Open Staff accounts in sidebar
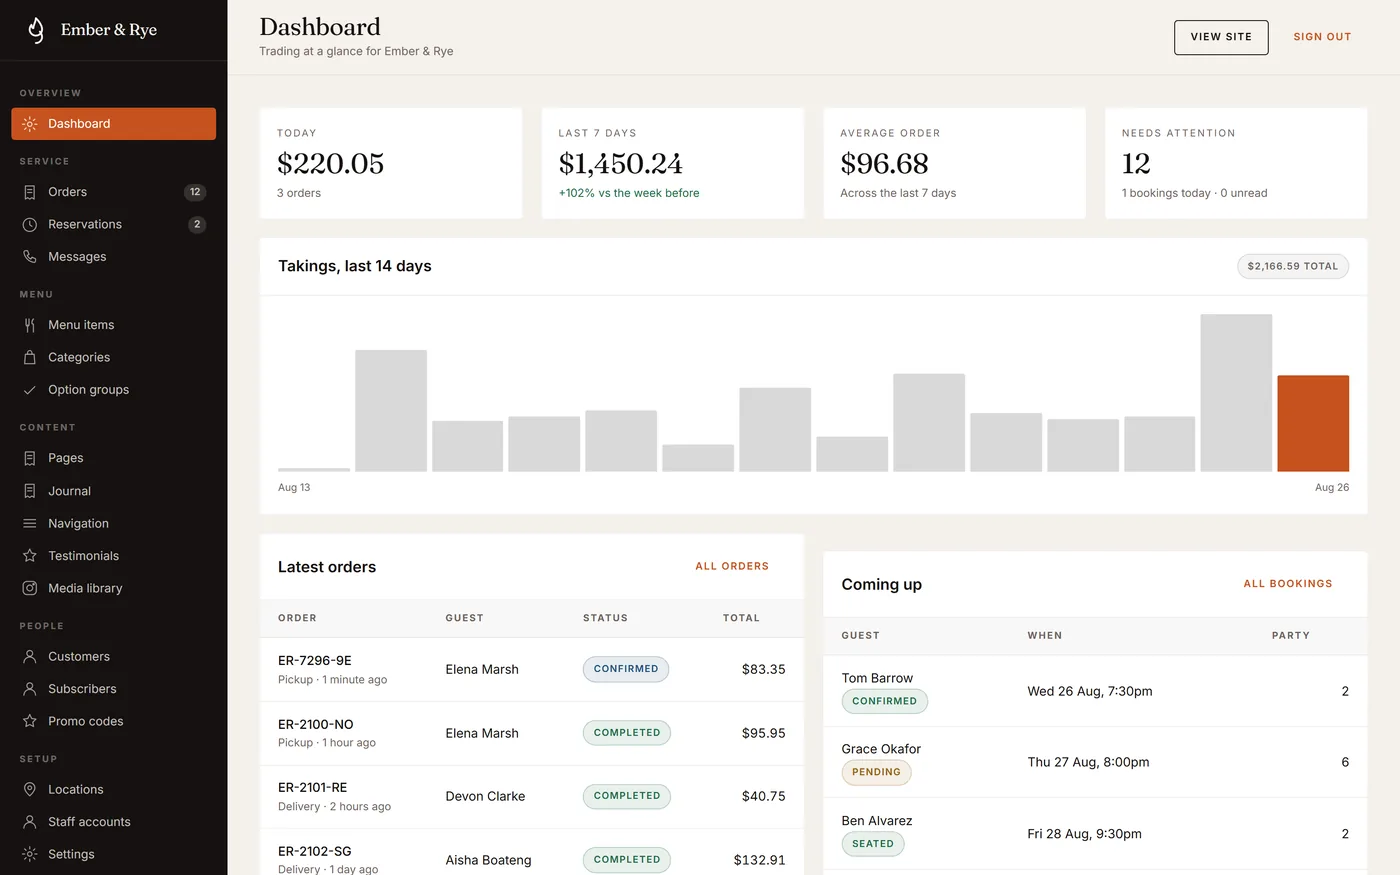The height and width of the screenshot is (875, 1400). [114, 822]
